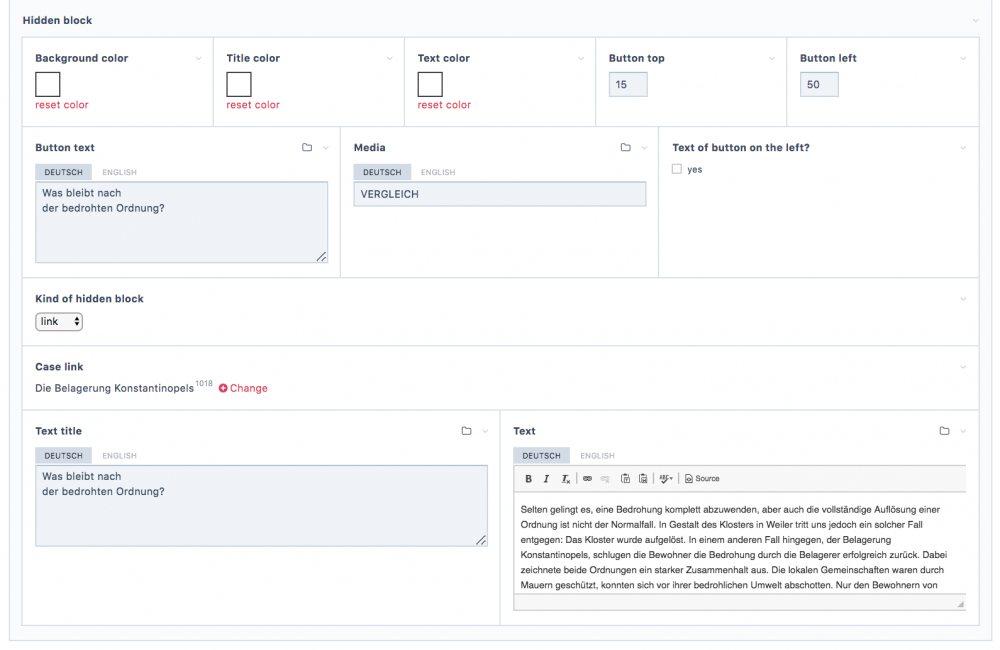Click the insert link icon in editor

click(x=587, y=479)
